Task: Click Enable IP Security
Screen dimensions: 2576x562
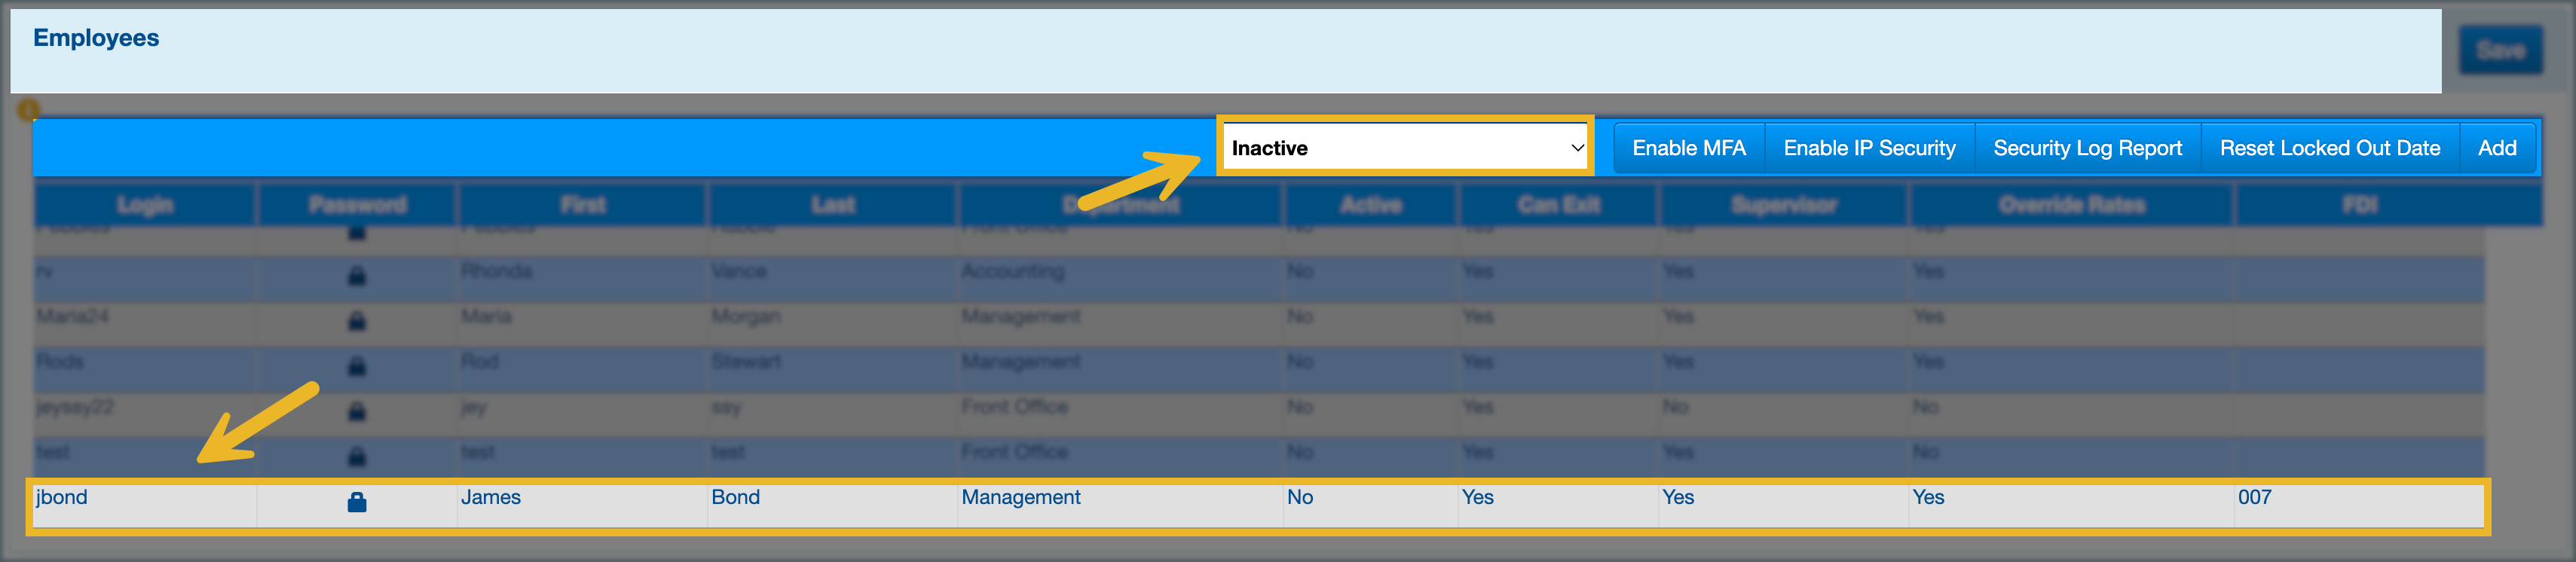Action: point(1868,148)
